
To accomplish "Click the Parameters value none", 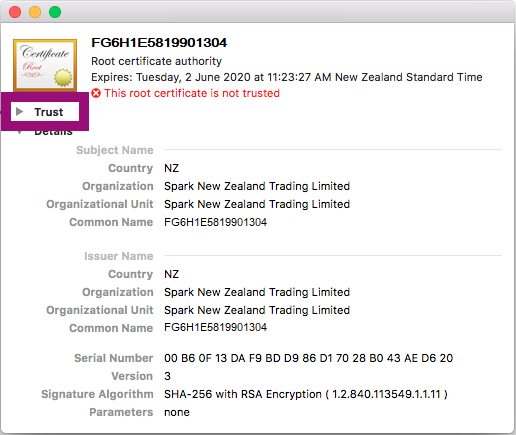I will click(177, 412).
